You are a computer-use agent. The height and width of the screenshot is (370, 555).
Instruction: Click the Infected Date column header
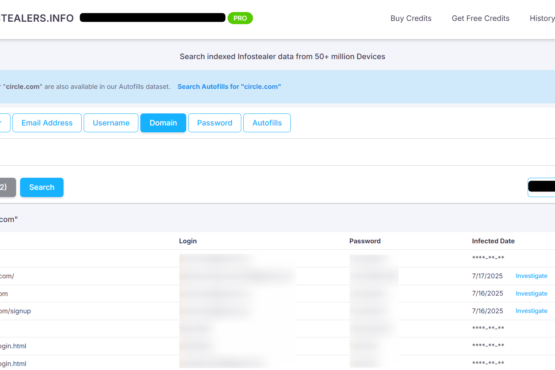click(493, 241)
